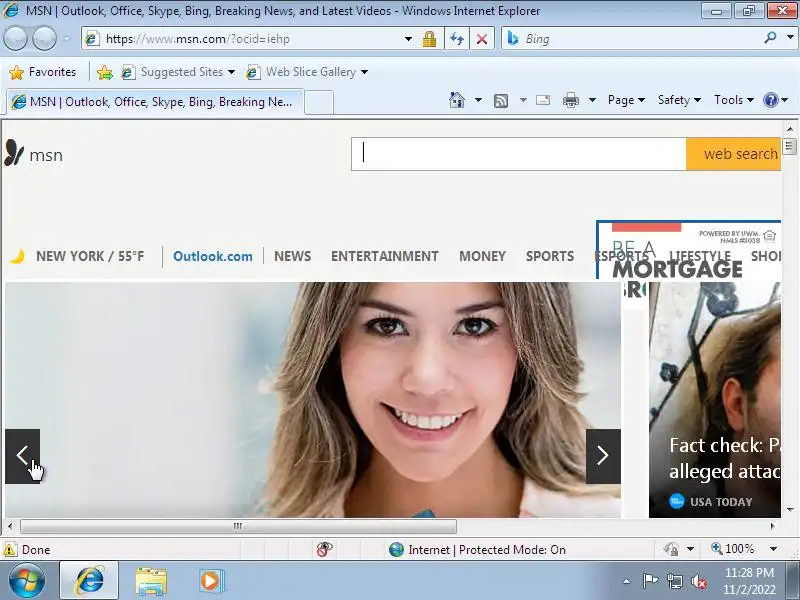Open a new blank tab

pos(319,102)
